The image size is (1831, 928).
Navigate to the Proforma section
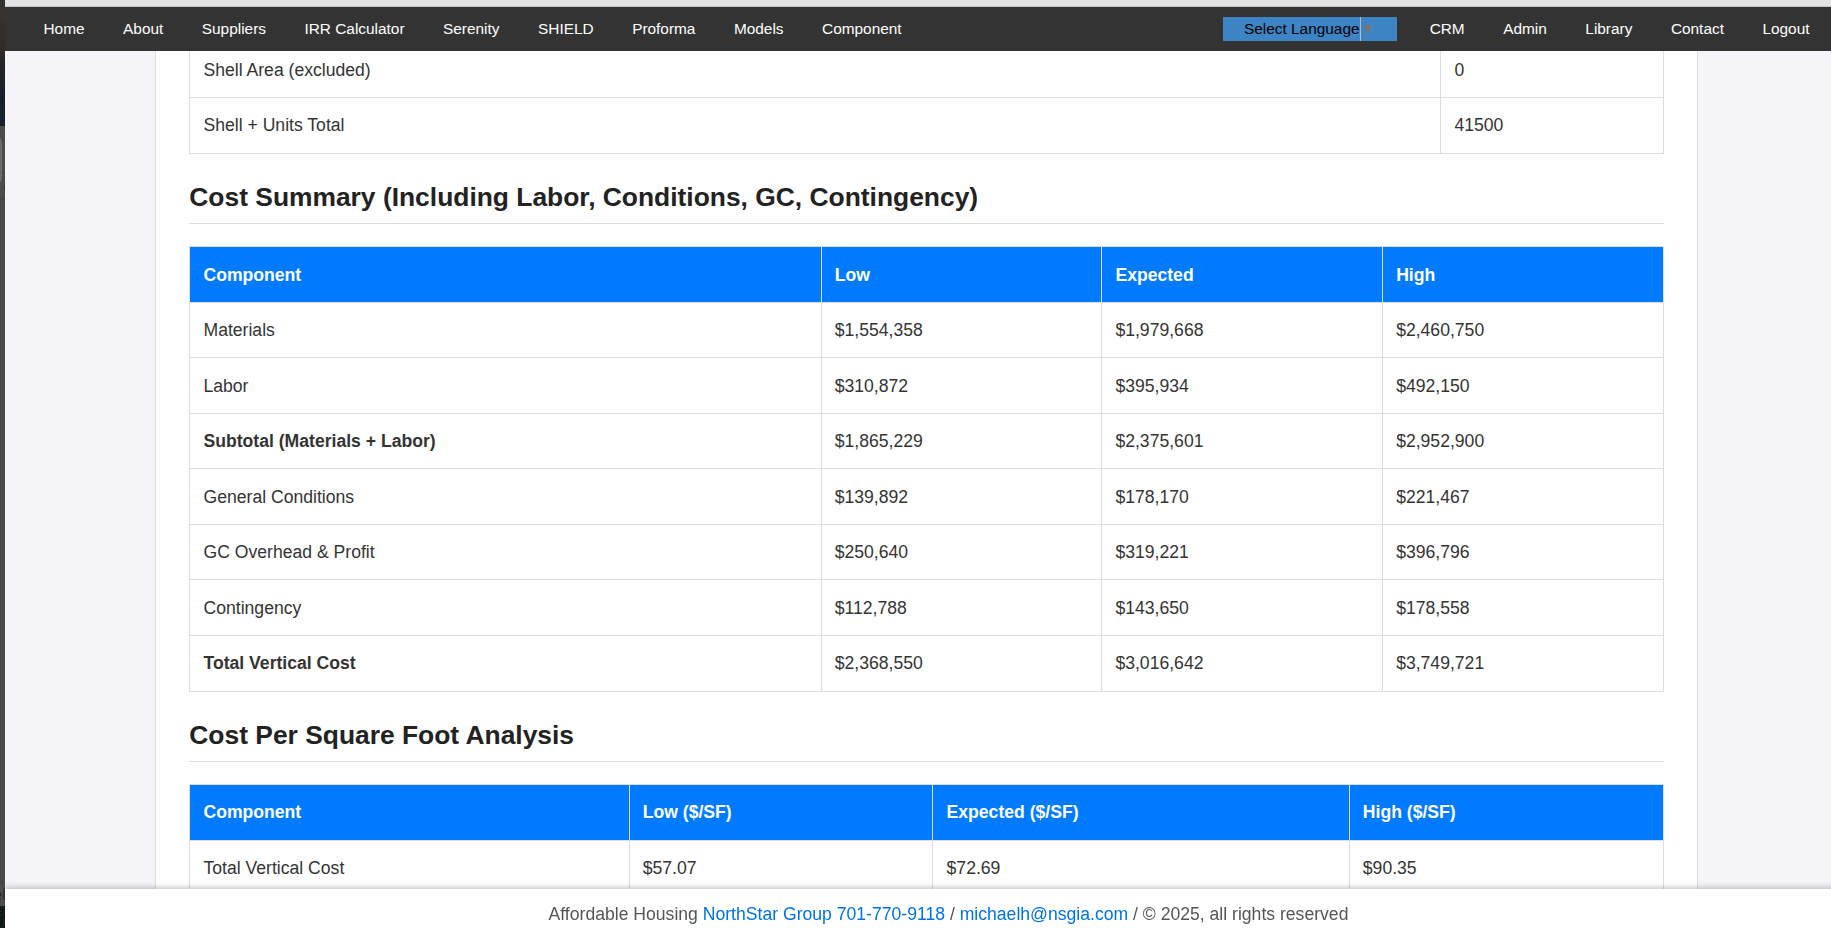pyautogui.click(x=663, y=29)
